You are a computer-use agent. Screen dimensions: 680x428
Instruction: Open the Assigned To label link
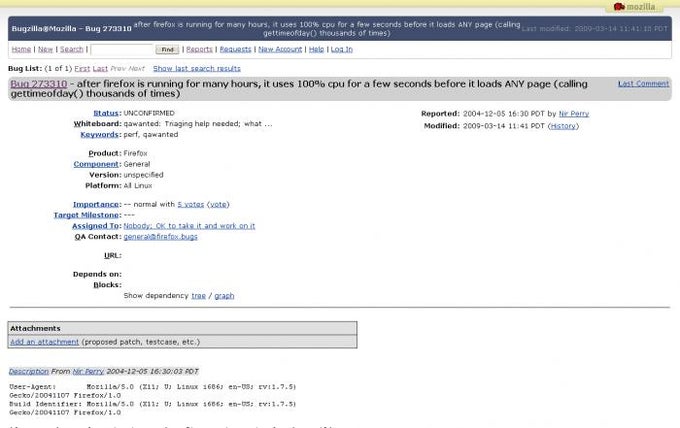pos(95,226)
